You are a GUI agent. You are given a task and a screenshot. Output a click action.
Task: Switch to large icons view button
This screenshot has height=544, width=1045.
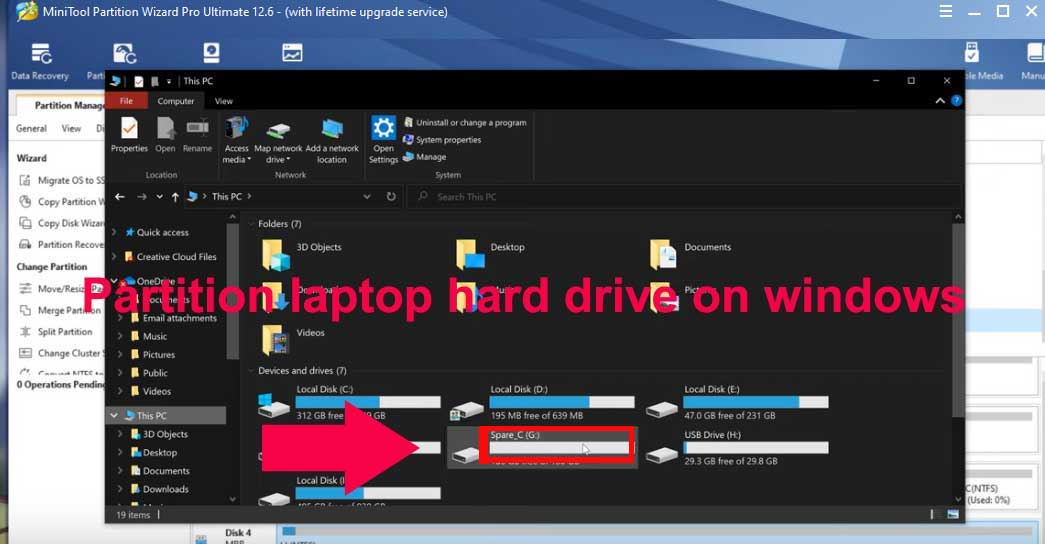pos(953,515)
